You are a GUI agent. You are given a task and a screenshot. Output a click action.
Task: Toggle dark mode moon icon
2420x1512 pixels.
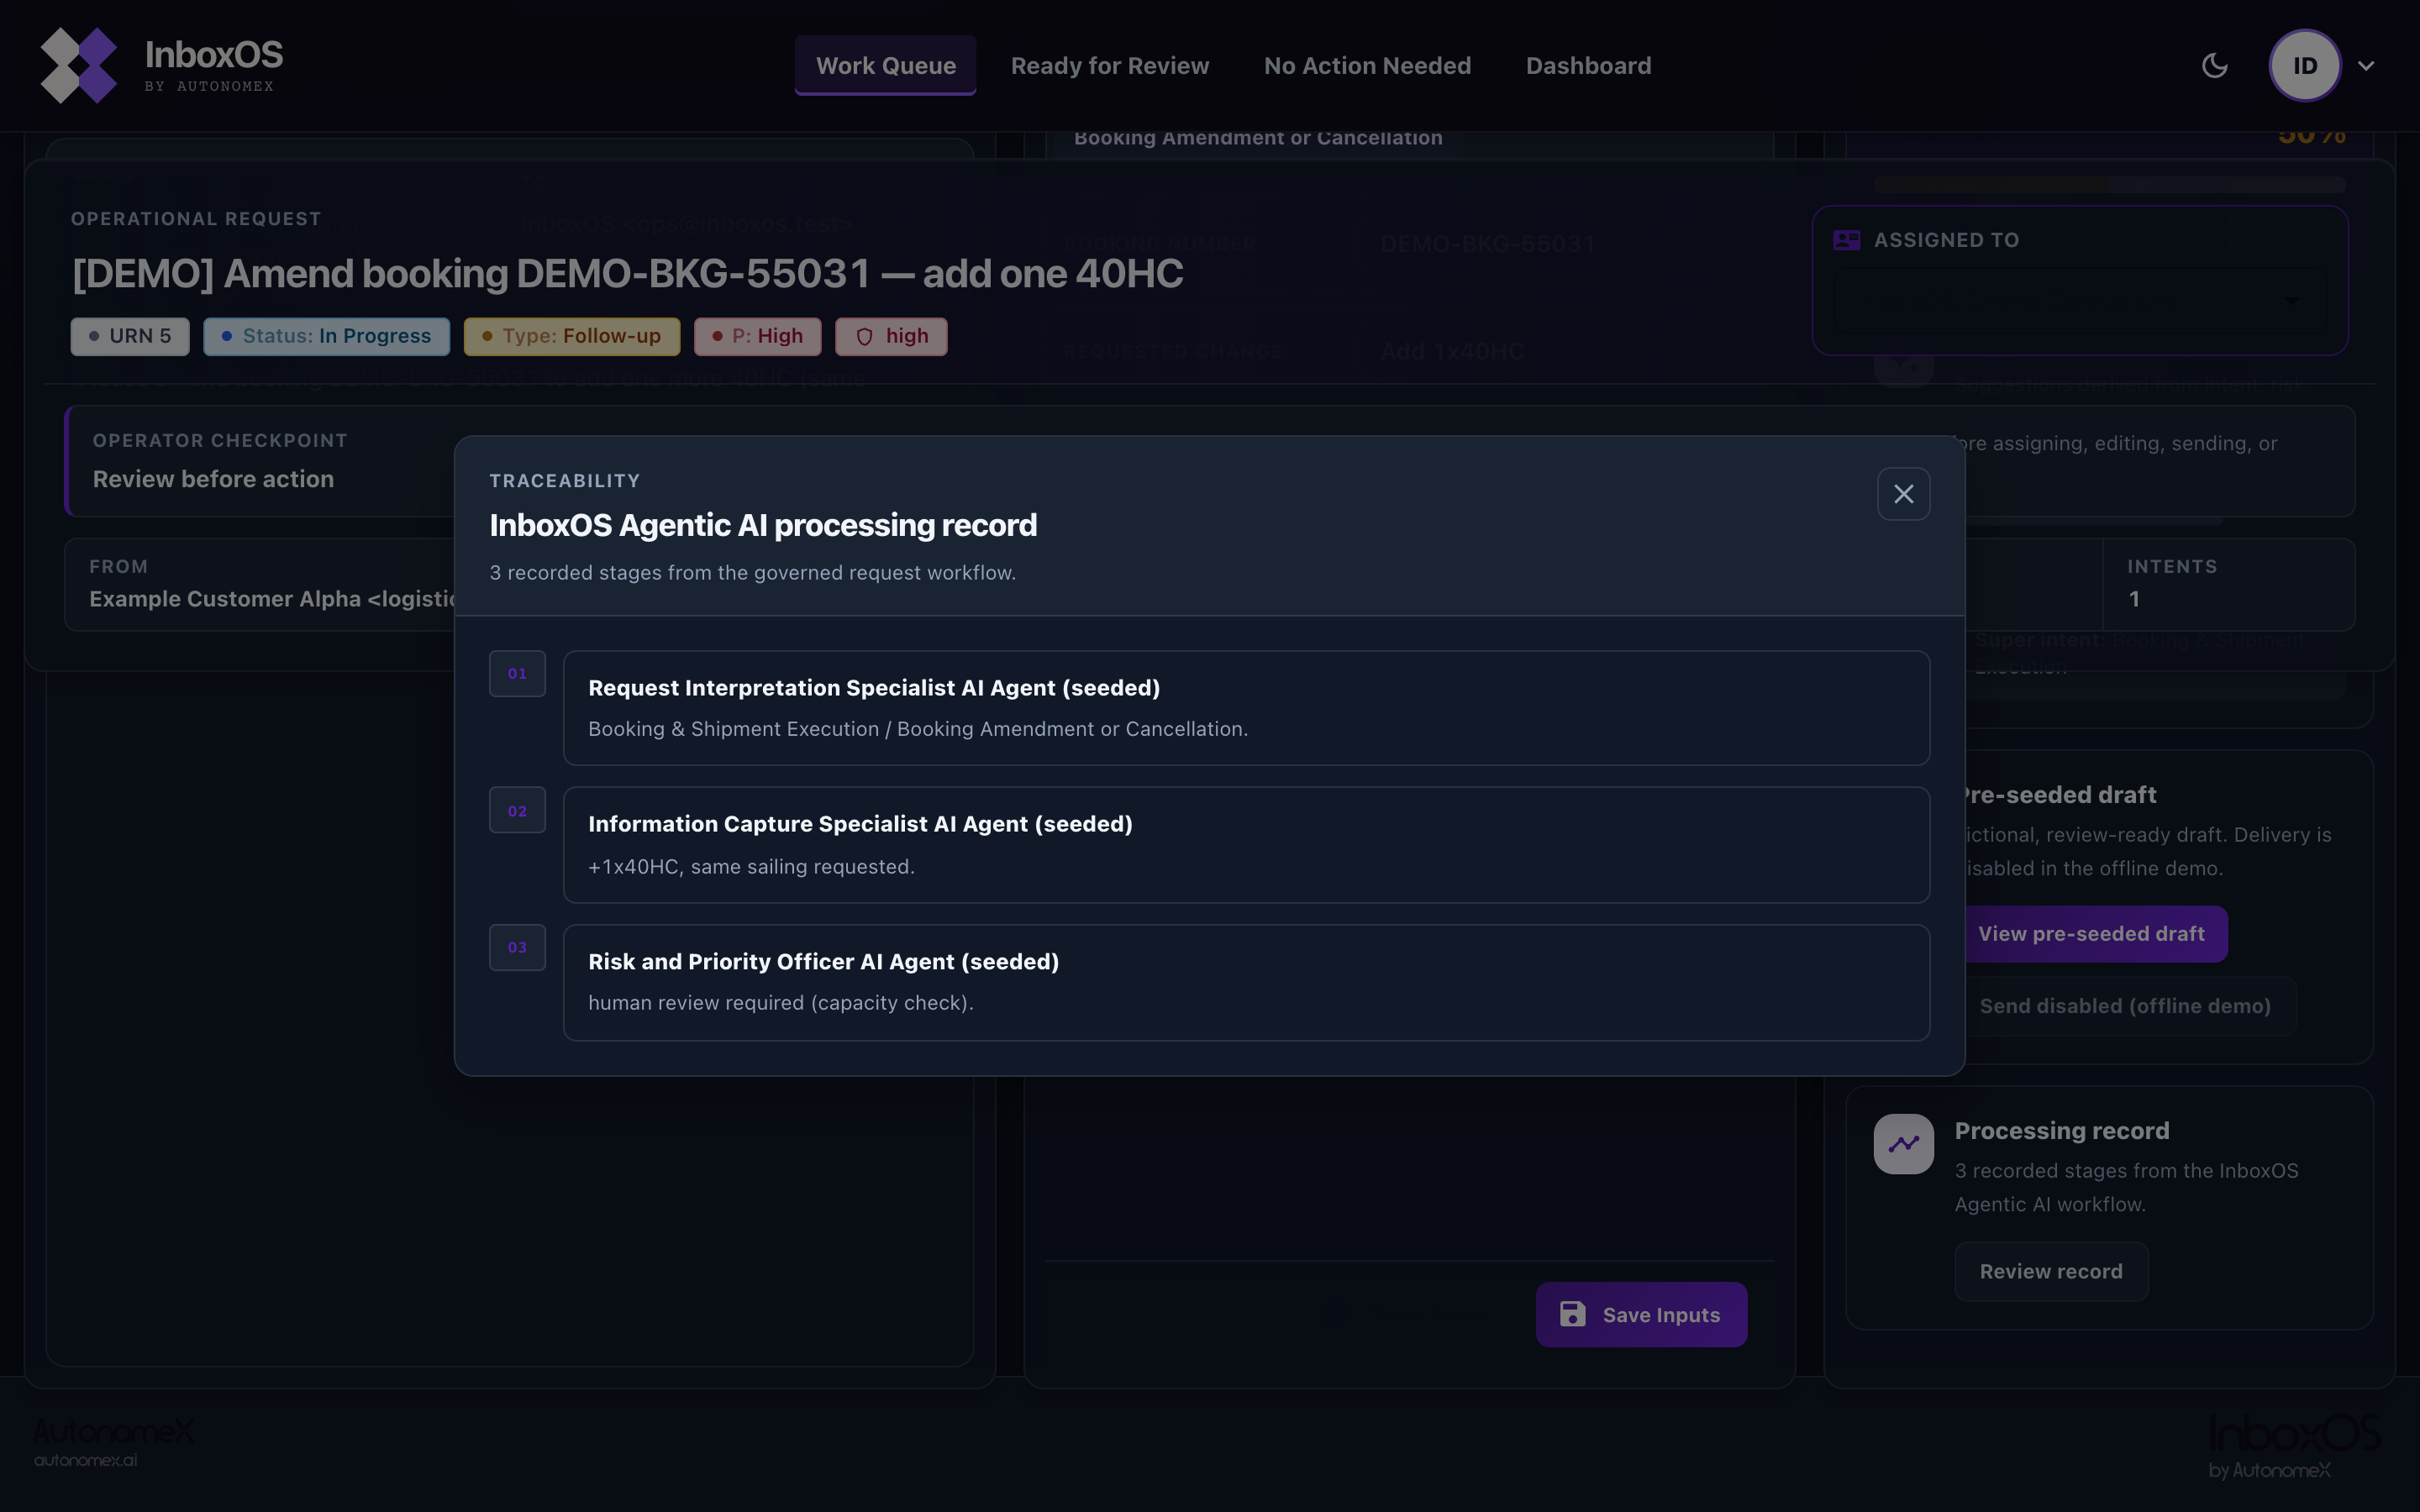(2215, 66)
